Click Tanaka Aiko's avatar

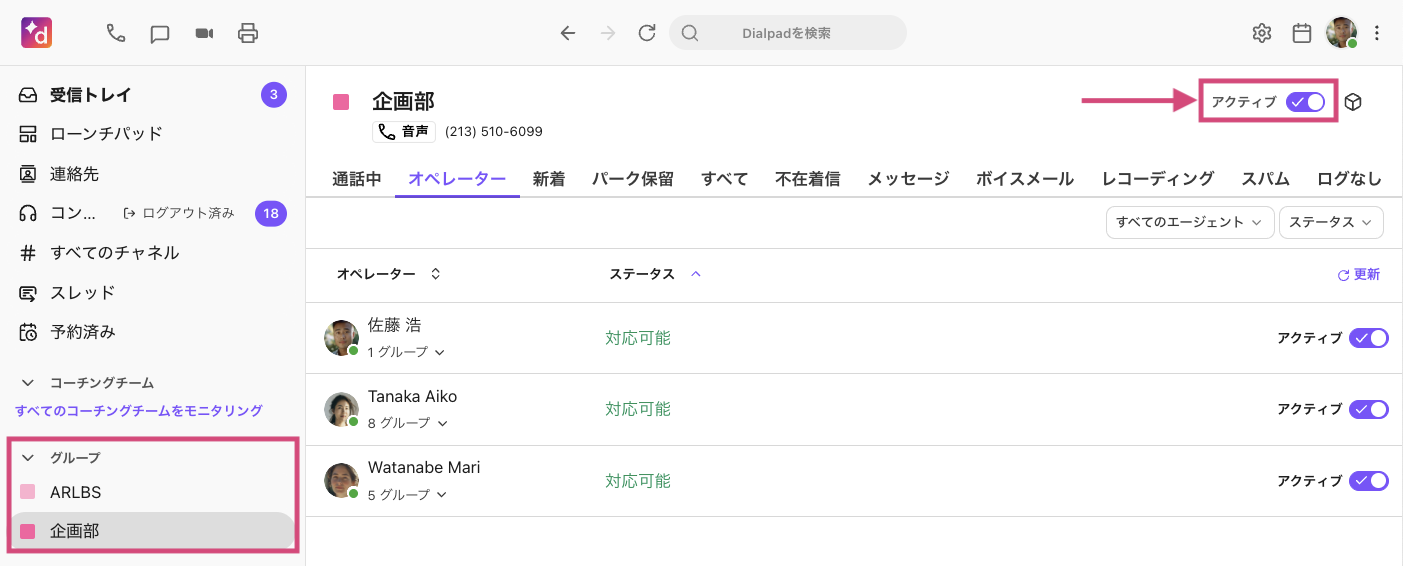[342, 409]
